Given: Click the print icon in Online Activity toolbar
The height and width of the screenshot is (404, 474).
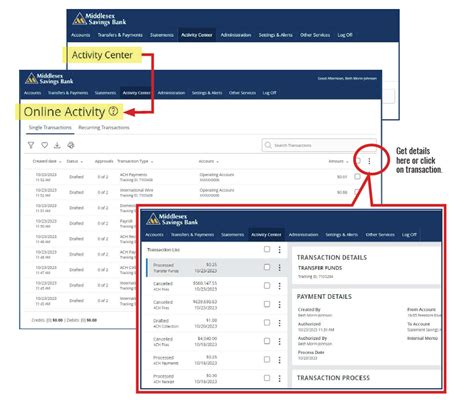Looking at the screenshot, I should [71, 145].
